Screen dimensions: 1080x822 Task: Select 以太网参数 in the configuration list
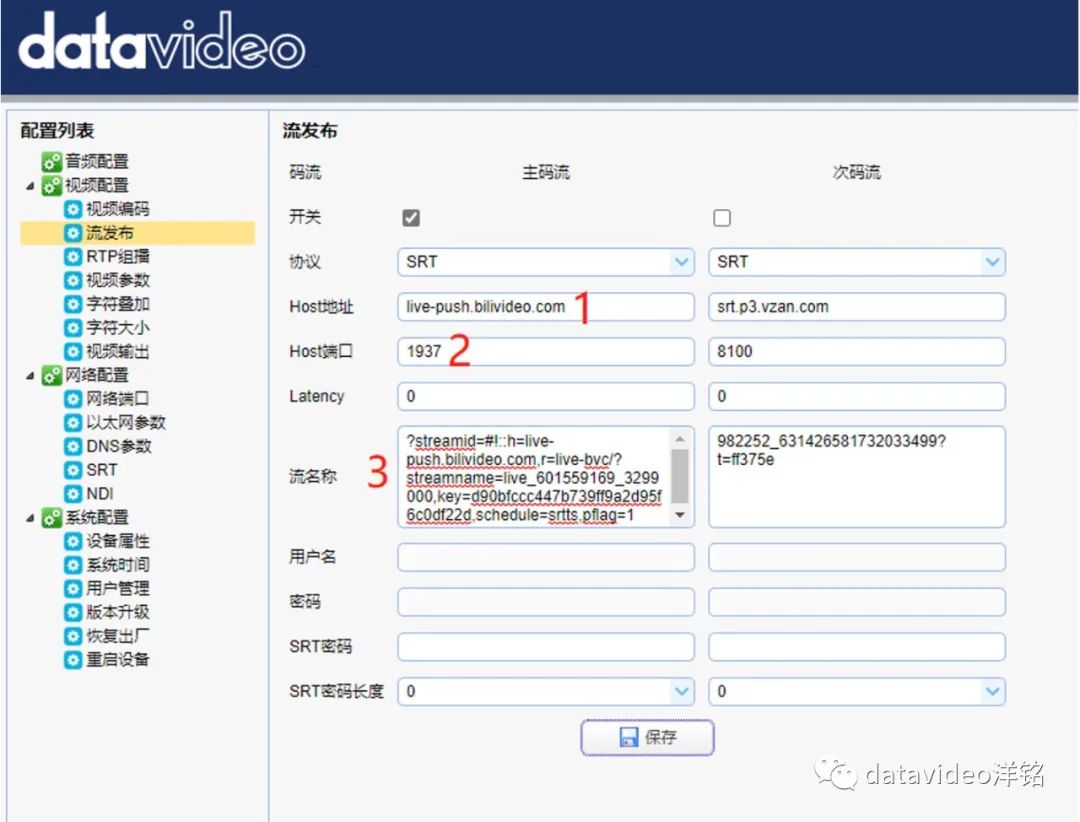point(125,423)
